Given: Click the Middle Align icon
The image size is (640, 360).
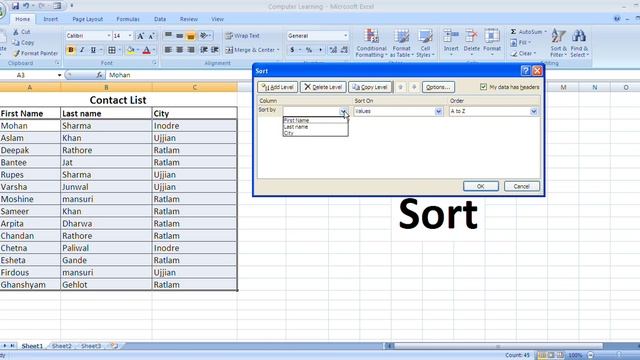Looking at the screenshot, I should 180,36.
